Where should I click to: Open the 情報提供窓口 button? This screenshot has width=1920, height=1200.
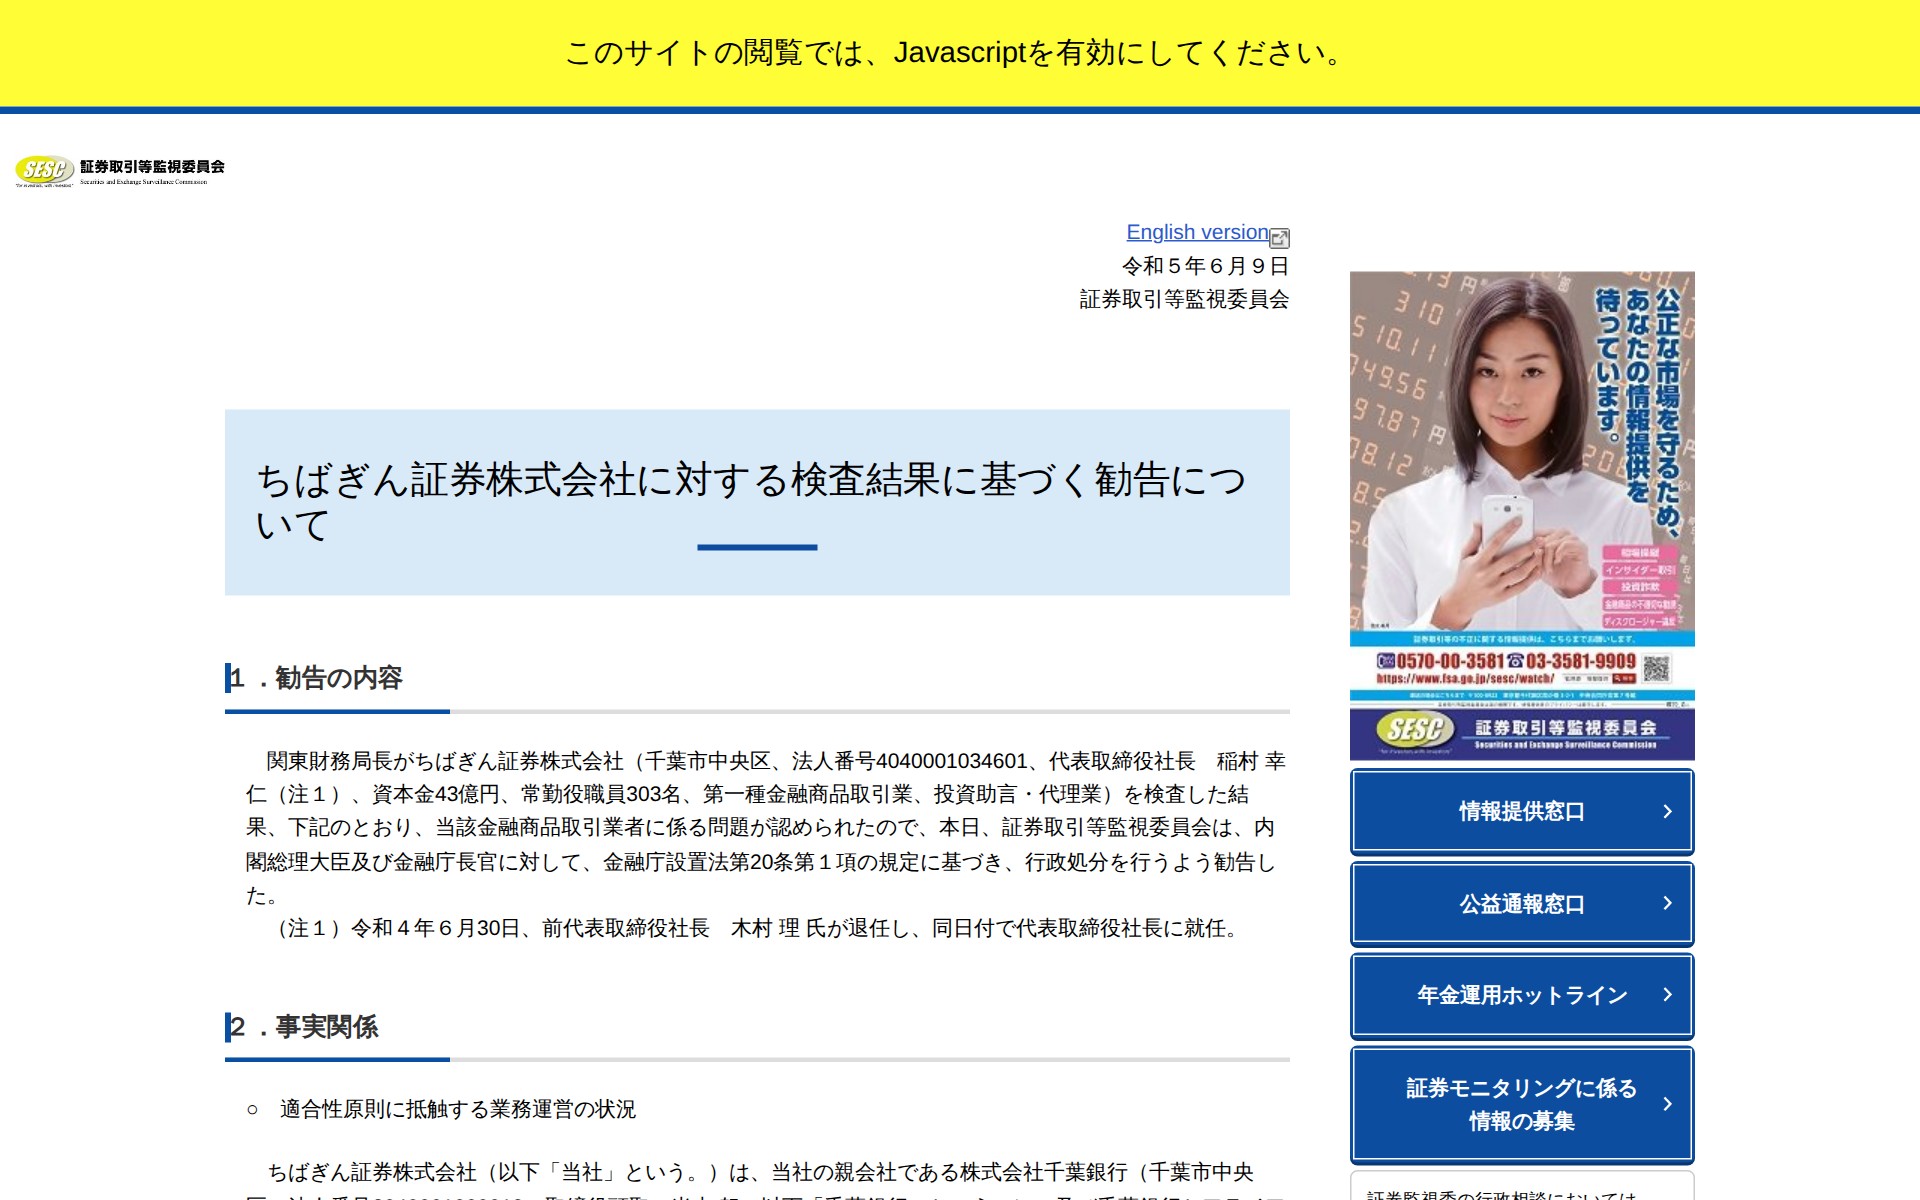(x=1521, y=811)
